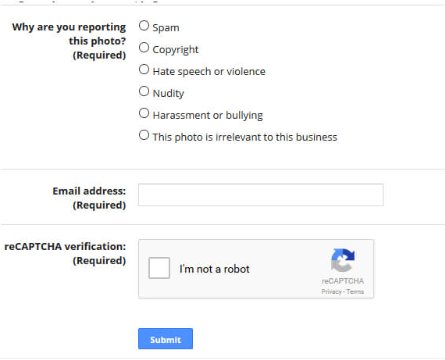
Task: Click the Copyright label text
Action: pyautogui.click(x=175, y=50)
